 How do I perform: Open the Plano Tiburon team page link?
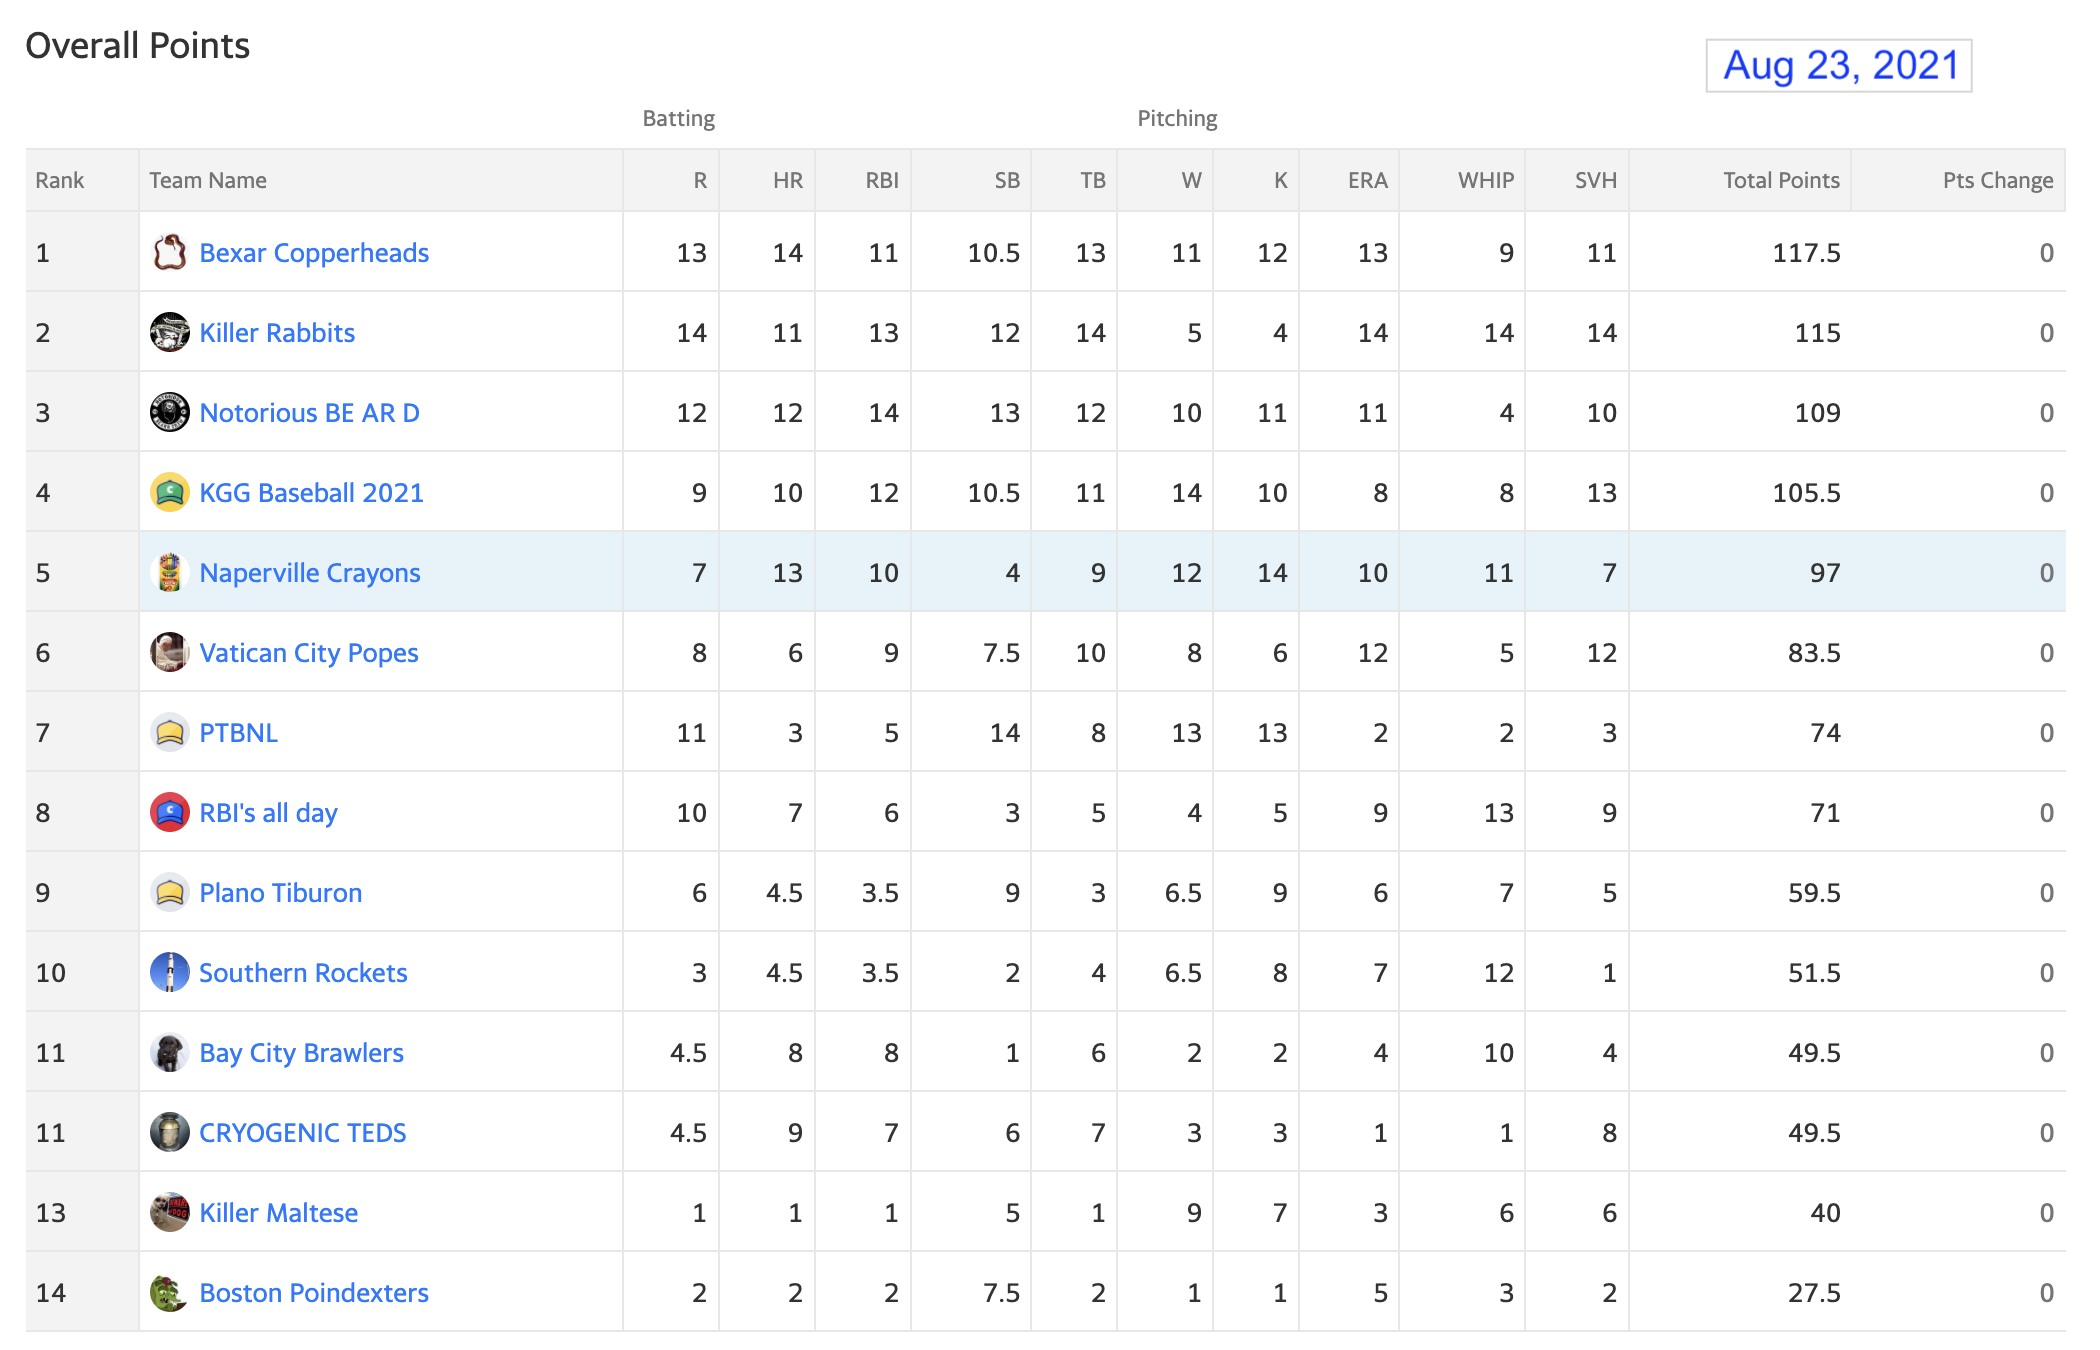[x=280, y=892]
